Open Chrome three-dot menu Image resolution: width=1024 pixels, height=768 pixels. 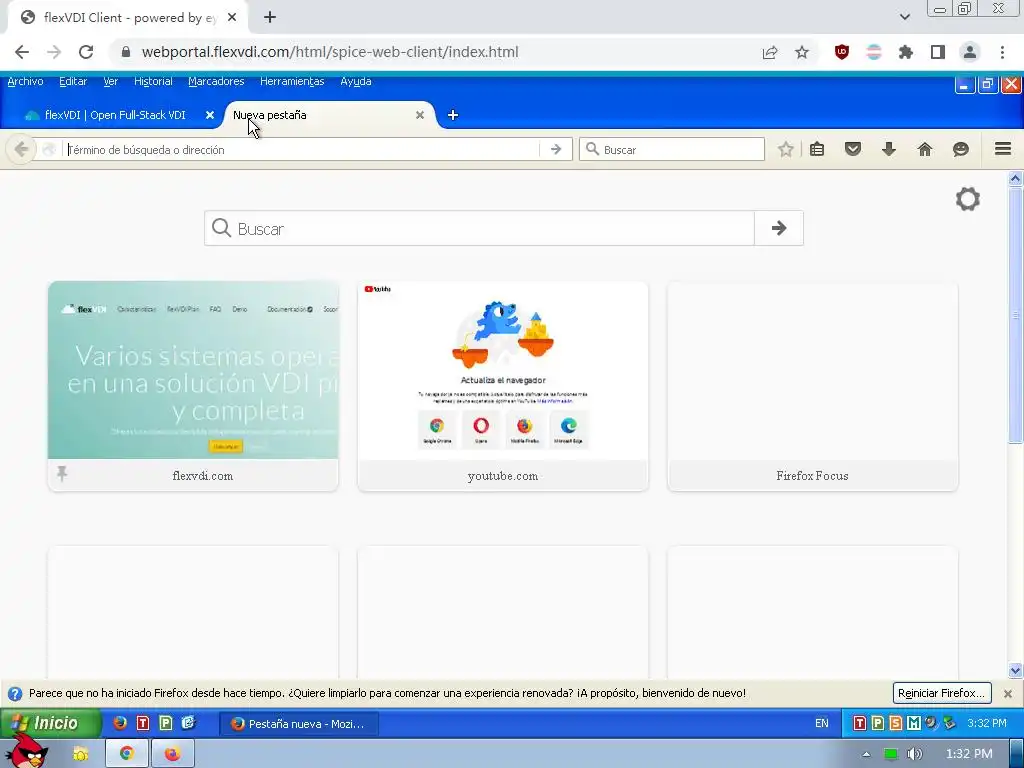point(1002,52)
